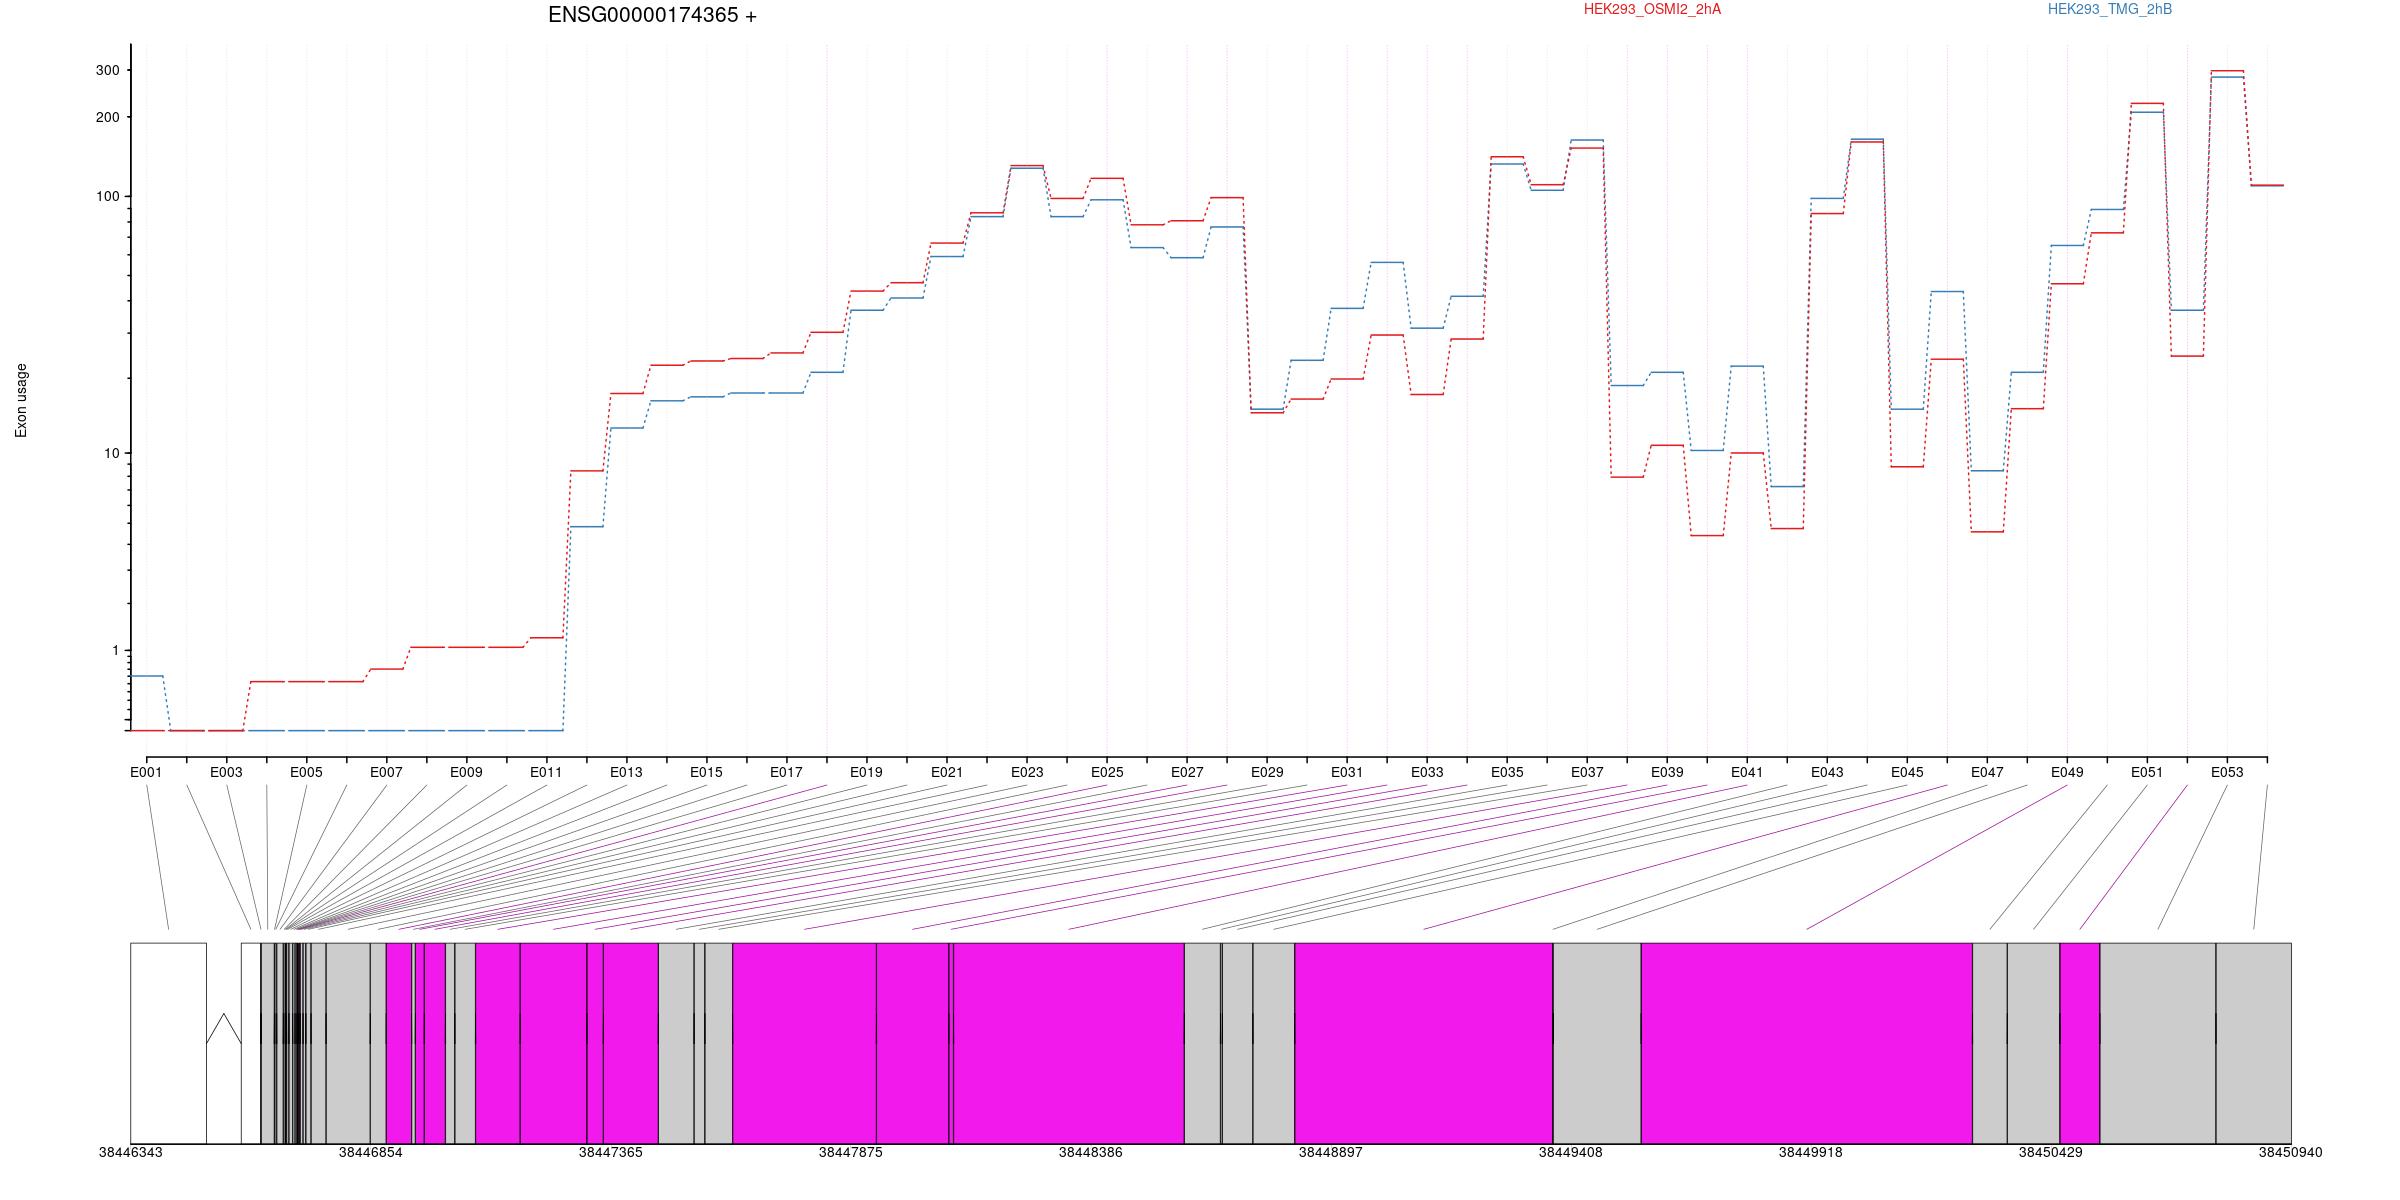
Task: Click exon label E045
Action: [x=1907, y=772]
